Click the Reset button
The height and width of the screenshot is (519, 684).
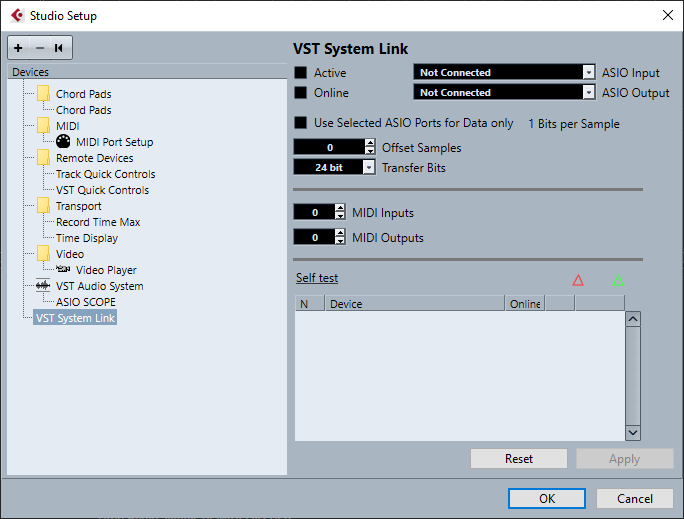(x=519, y=459)
